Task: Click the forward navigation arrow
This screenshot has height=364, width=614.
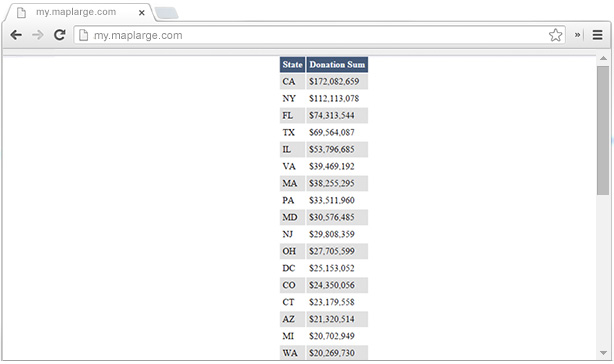Action: click(x=38, y=35)
